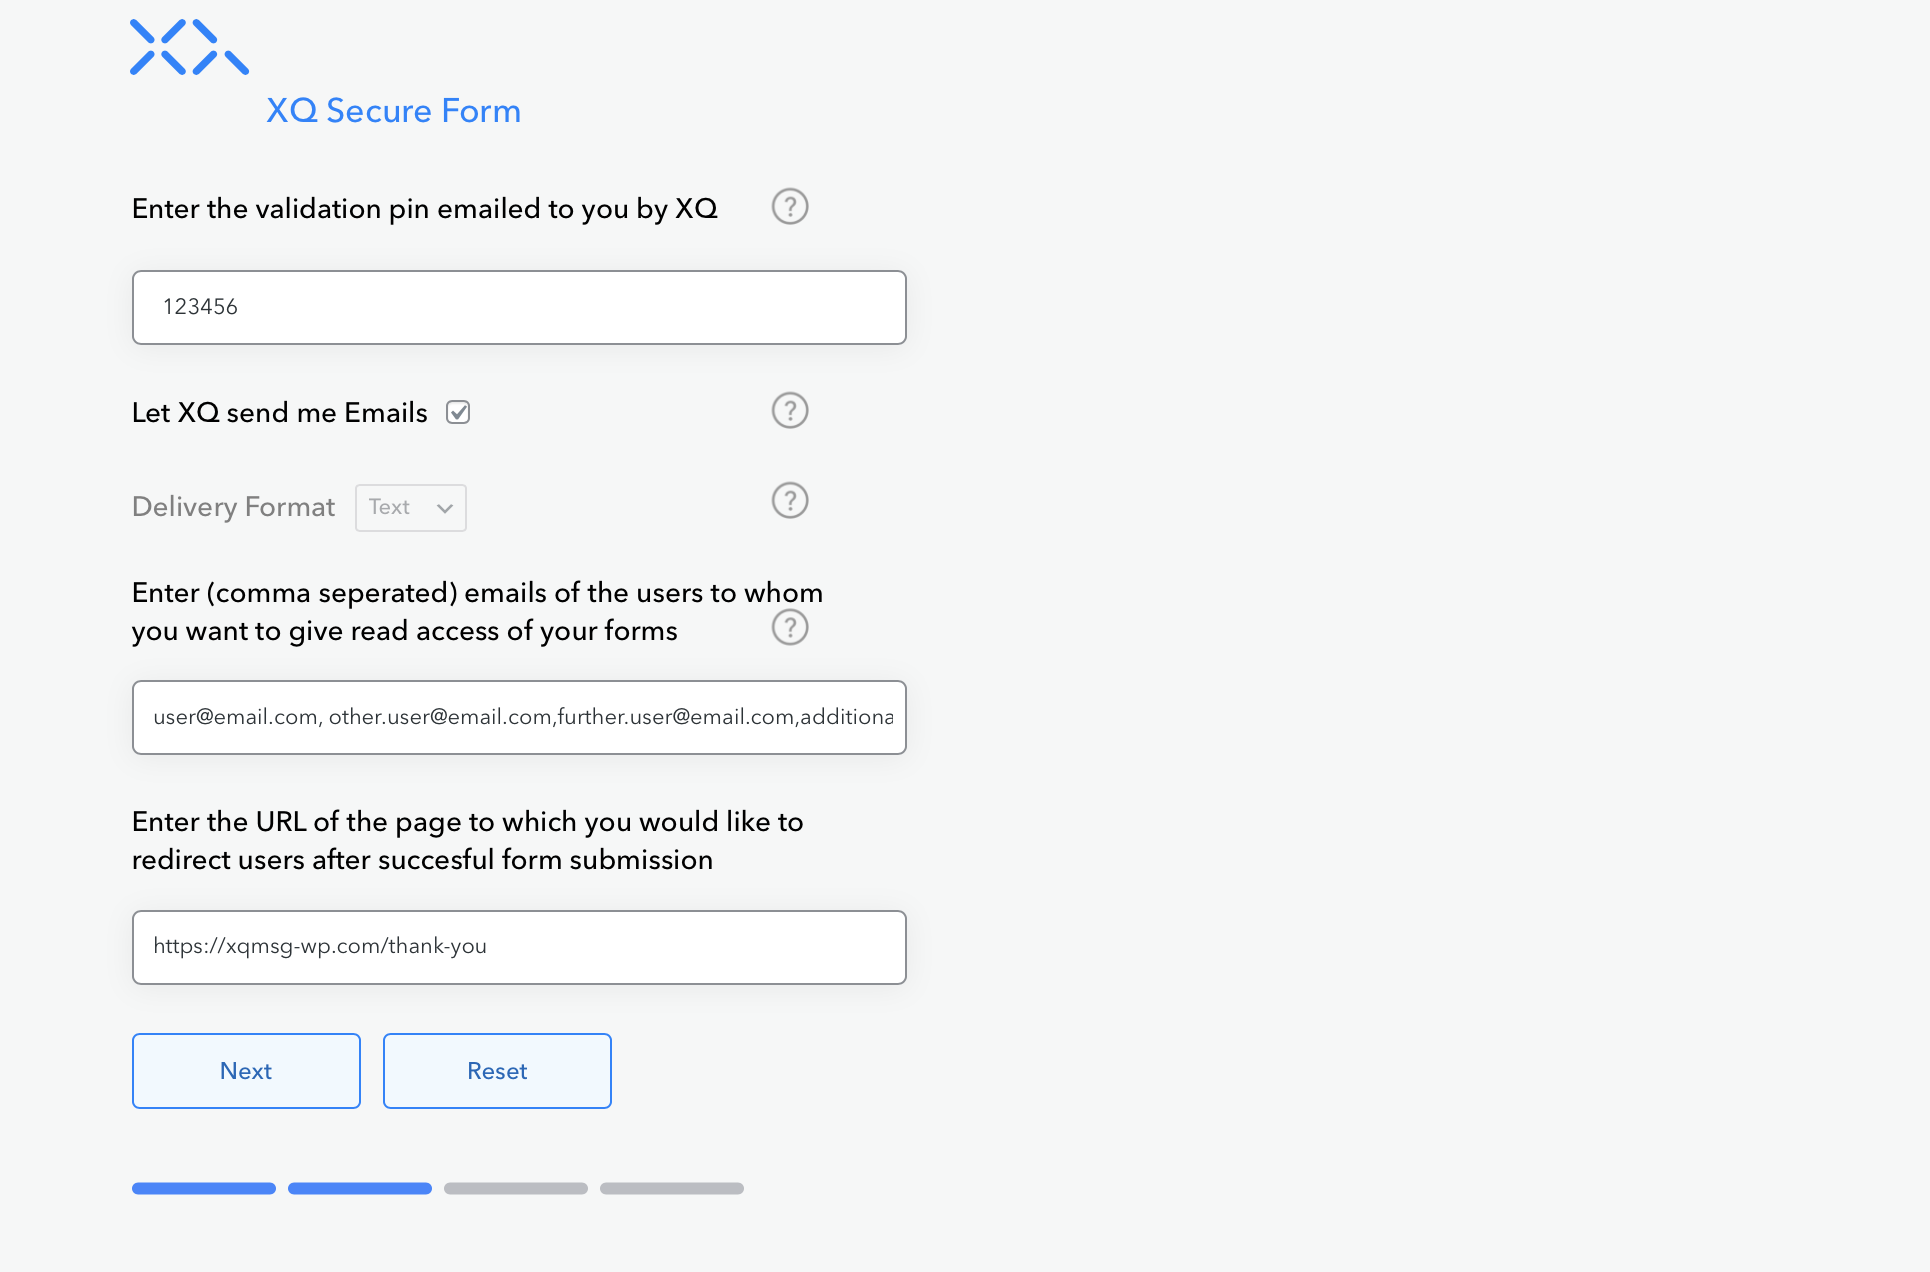Screen dimensions: 1930x1272
Task: Focus the validation pin input field
Action: coord(519,307)
